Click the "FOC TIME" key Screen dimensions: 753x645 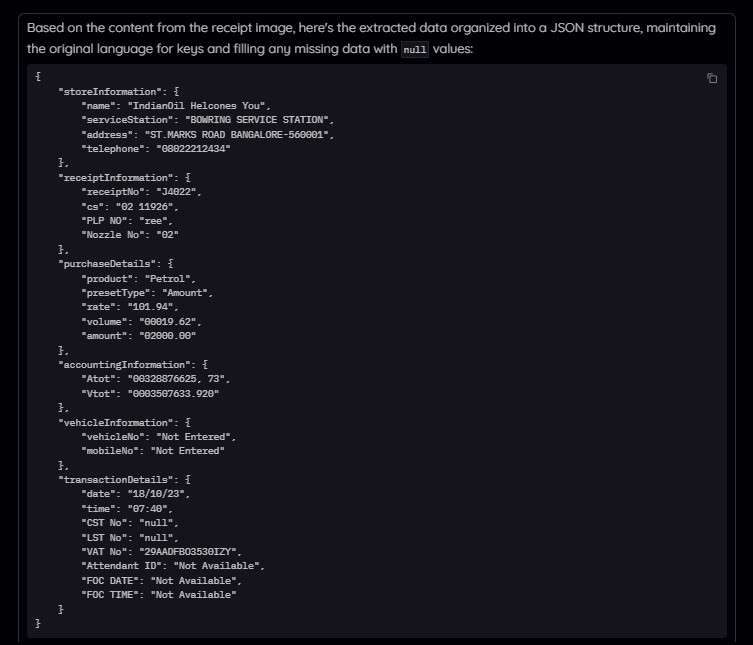[x=110, y=595]
